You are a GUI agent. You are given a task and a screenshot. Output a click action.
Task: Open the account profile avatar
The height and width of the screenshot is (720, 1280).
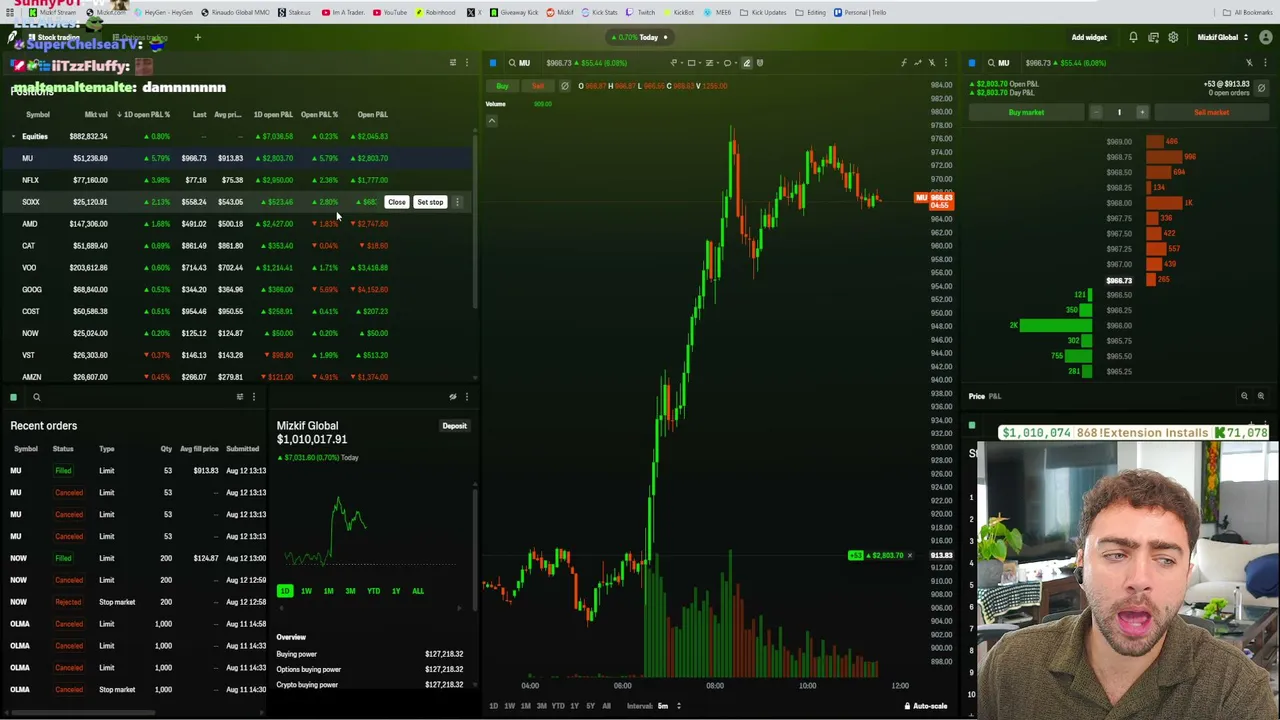pos(1265,37)
